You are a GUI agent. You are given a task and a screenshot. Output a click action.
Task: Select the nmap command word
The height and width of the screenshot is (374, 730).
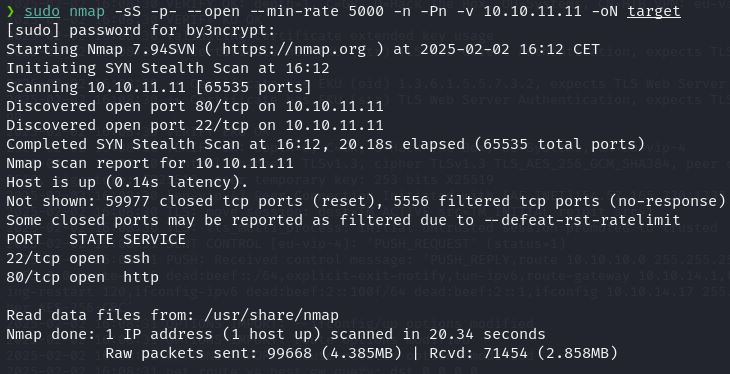pos(87,12)
